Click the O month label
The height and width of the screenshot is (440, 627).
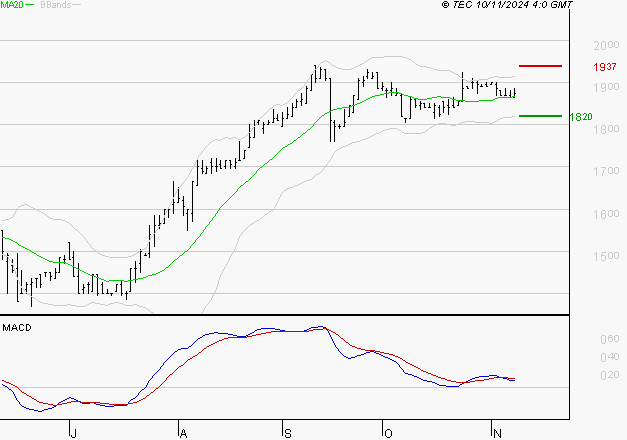coord(388,433)
